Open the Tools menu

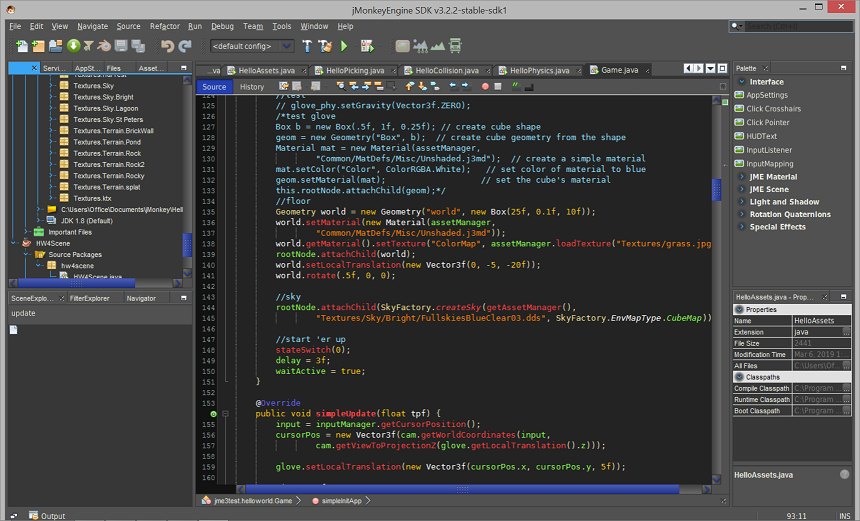coord(281,26)
